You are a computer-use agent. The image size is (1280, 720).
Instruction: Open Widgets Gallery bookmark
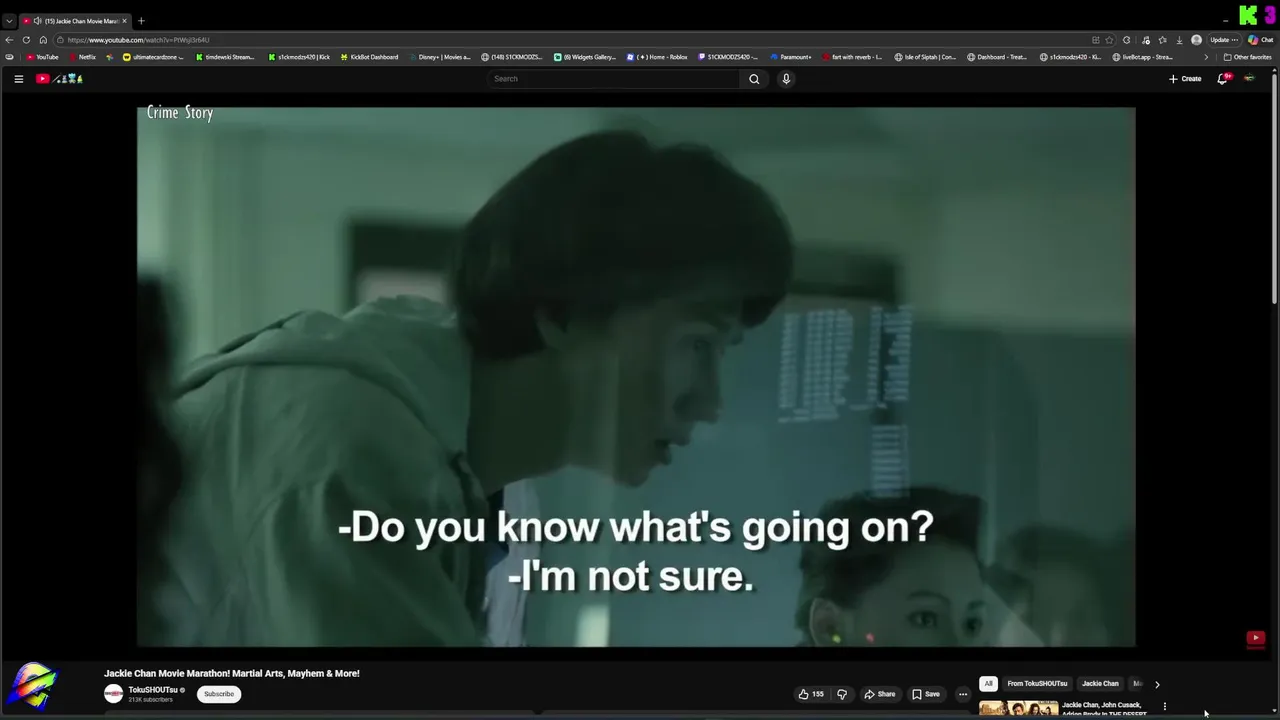point(585,57)
